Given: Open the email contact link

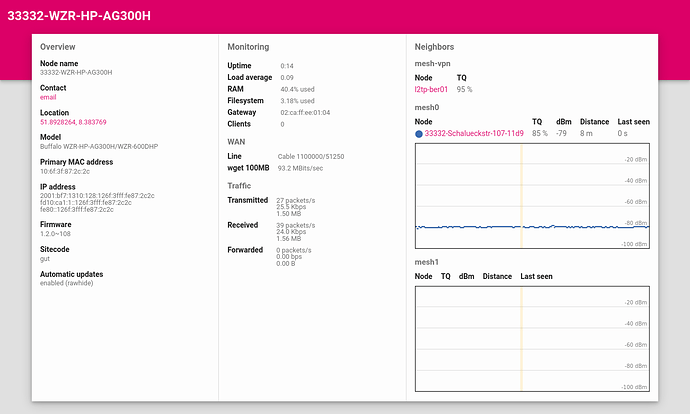Looking at the screenshot, I should tap(48, 97).
